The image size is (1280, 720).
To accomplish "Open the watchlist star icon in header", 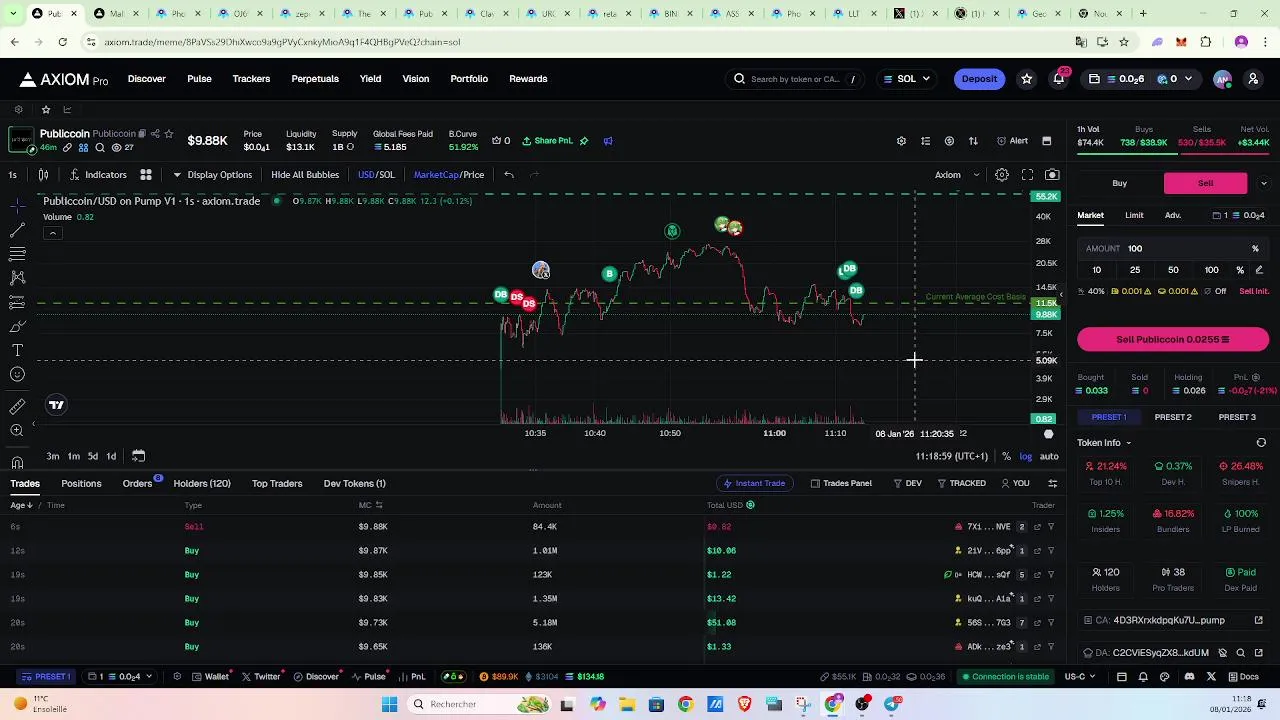I will (1026, 79).
